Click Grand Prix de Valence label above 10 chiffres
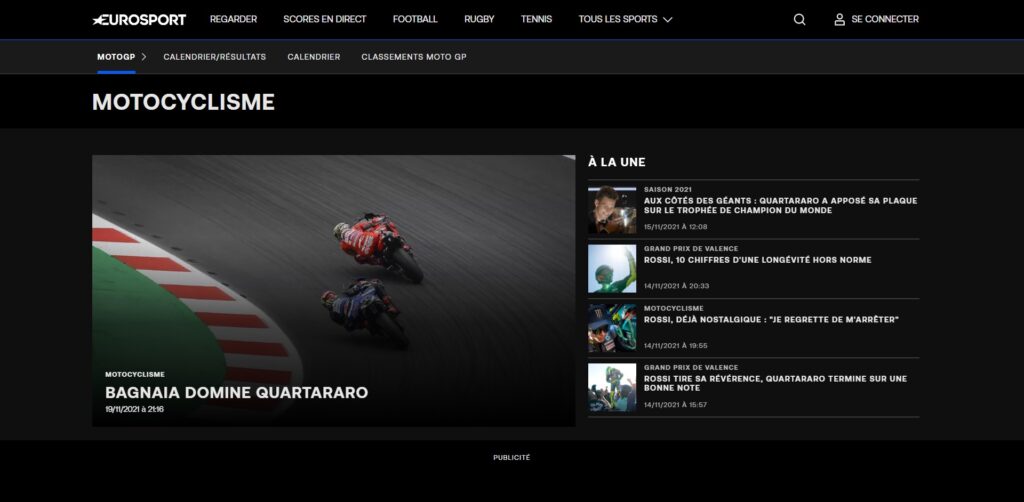 tap(691, 249)
